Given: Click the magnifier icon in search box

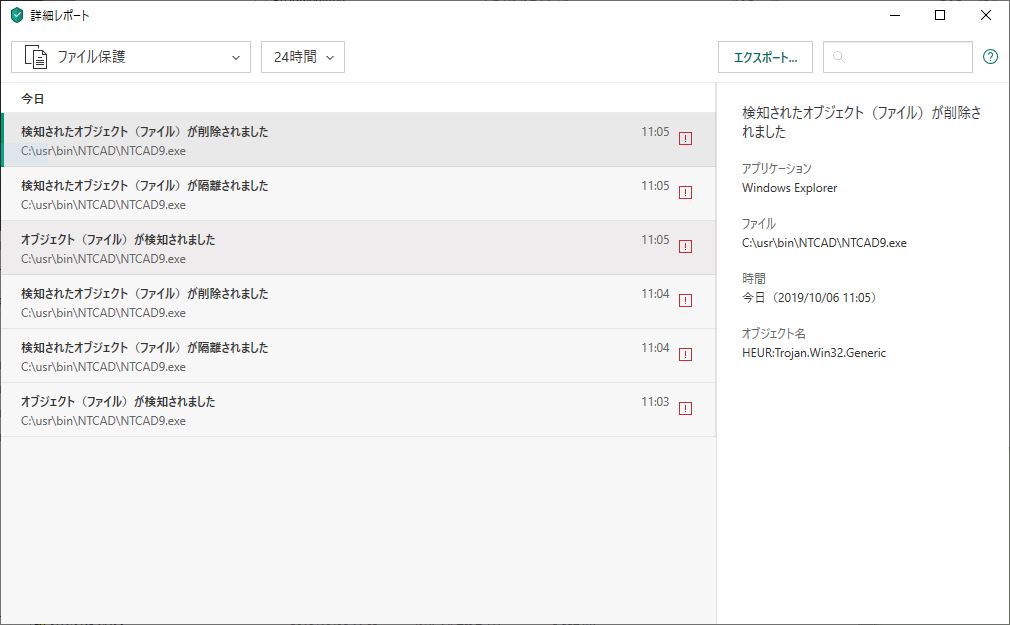Looking at the screenshot, I should pos(839,57).
